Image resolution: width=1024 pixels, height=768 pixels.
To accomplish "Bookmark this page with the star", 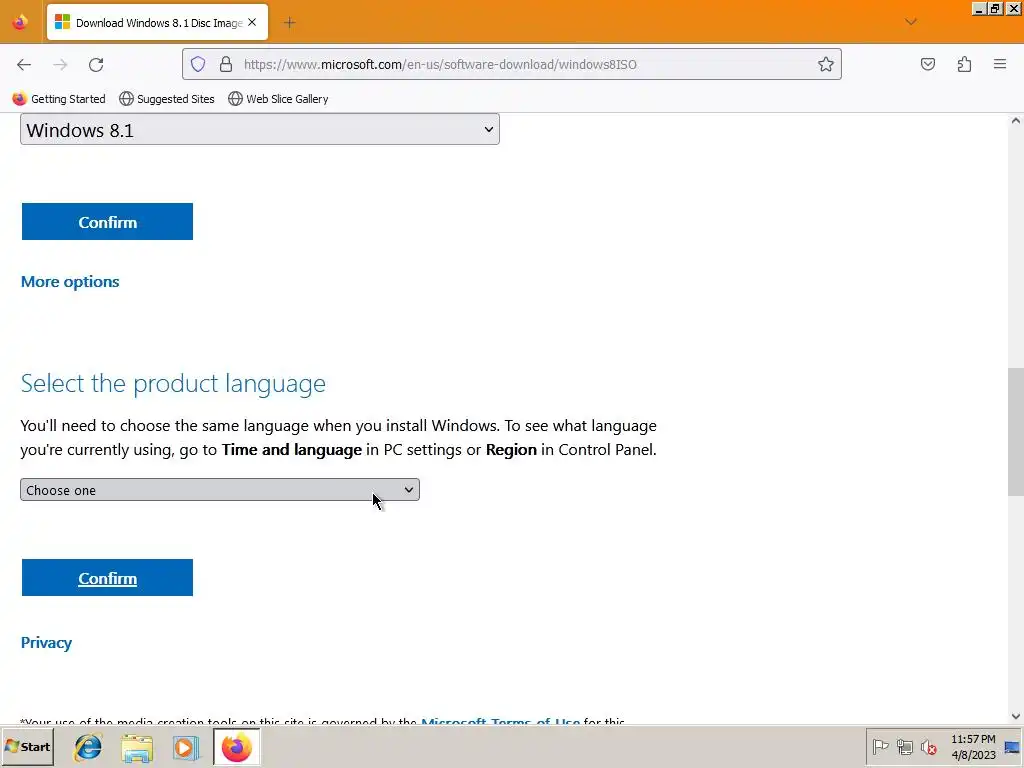I will point(825,64).
